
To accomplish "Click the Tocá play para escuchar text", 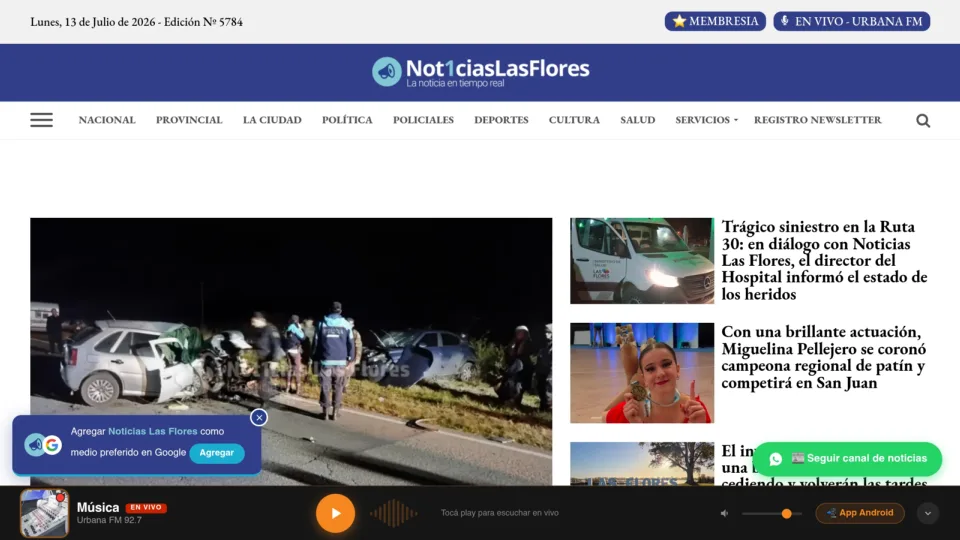I will click(x=500, y=513).
